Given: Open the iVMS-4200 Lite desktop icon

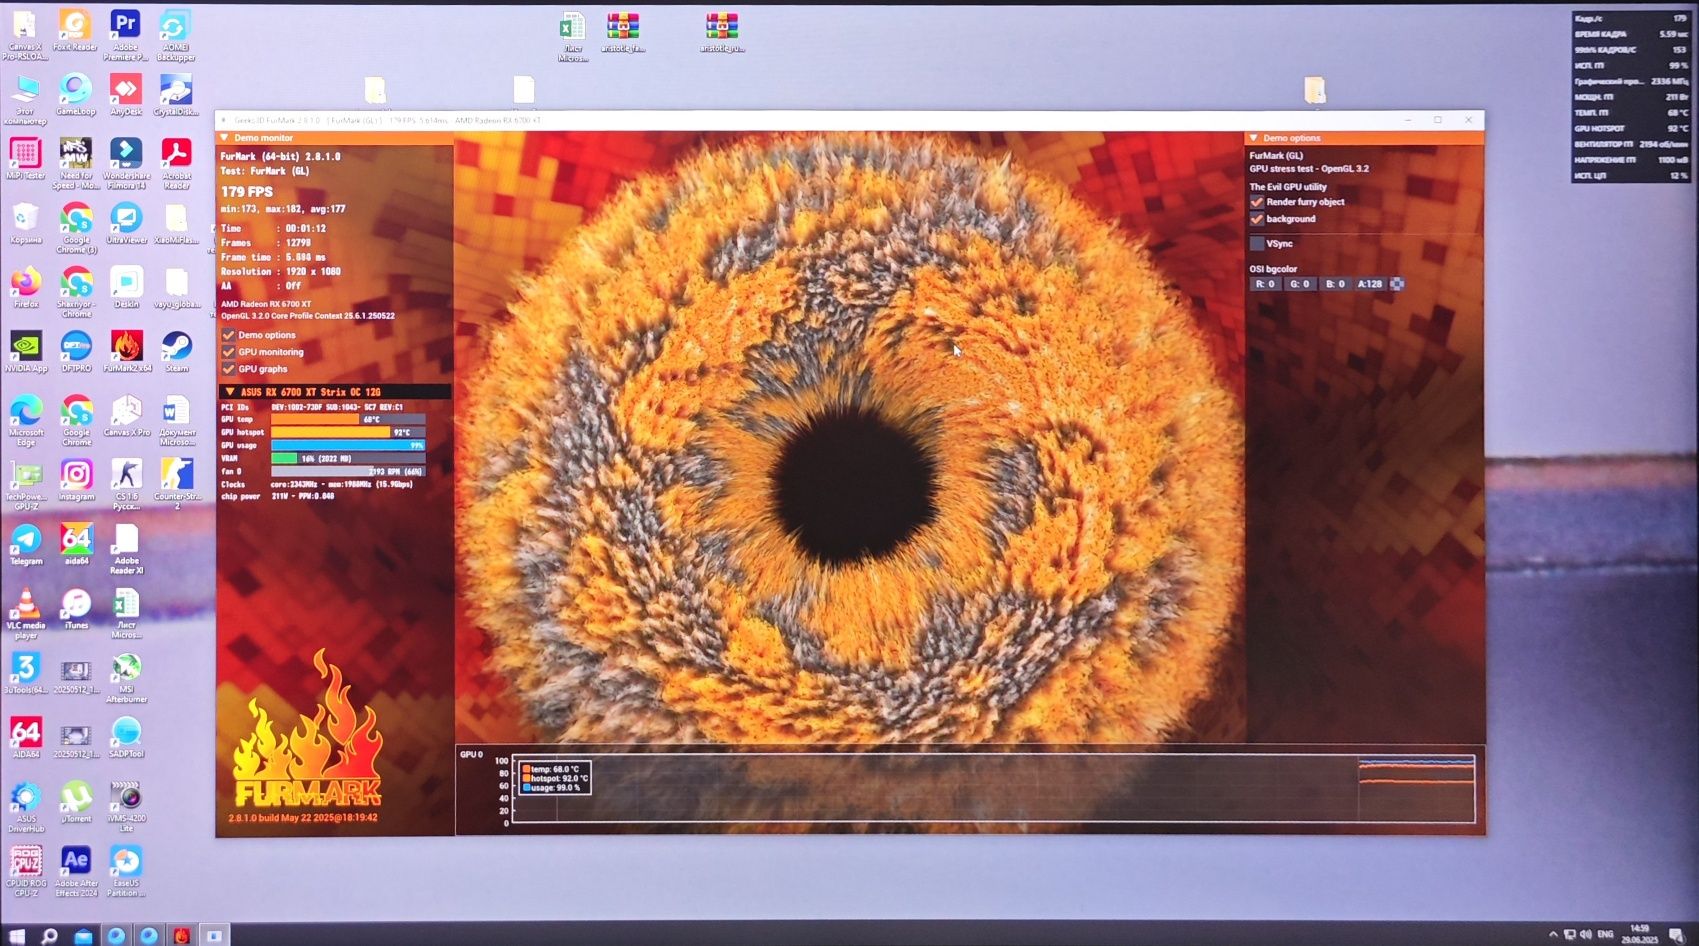Looking at the screenshot, I should (x=126, y=807).
